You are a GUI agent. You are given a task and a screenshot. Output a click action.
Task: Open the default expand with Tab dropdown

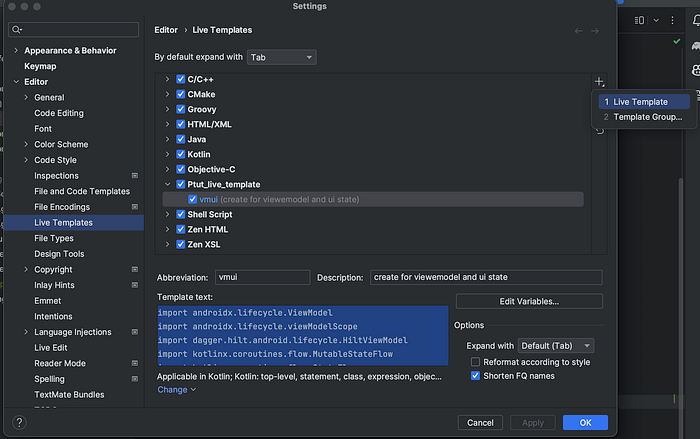282,57
